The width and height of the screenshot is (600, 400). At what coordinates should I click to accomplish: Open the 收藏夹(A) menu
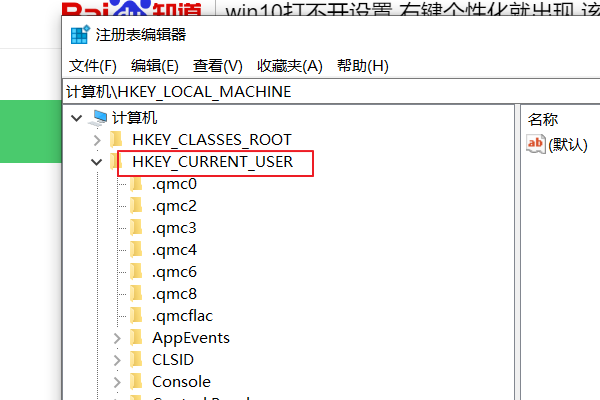pos(289,65)
